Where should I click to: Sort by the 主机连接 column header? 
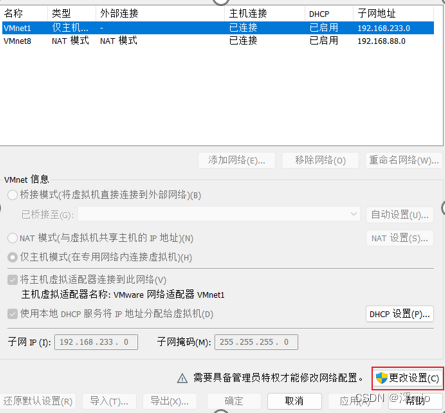pyautogui.click(x=265, y=14)
